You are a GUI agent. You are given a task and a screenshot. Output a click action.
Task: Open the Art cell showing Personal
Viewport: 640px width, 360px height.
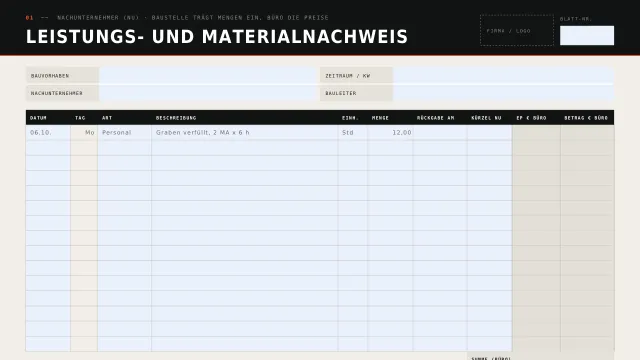(x=124, y=133)
